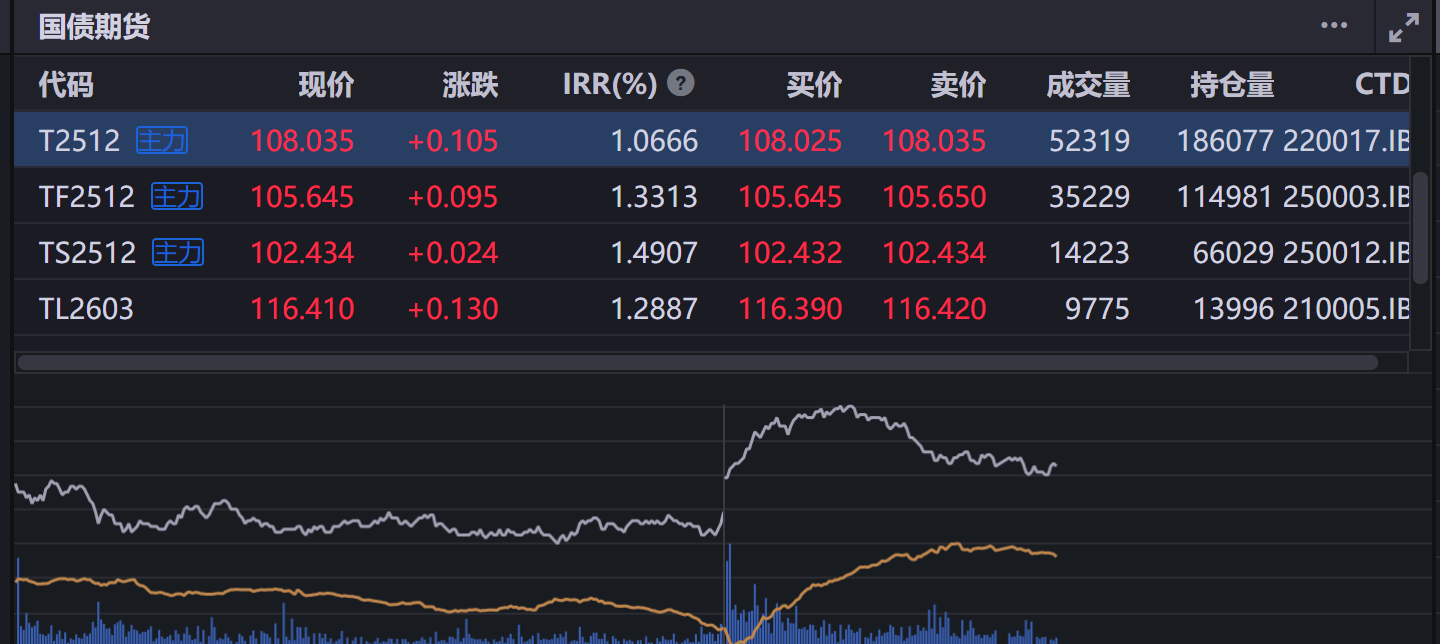The width and height of the screenshot is (1440, 644).
Task: Click volume value 52319
Action: (1090, 140)
